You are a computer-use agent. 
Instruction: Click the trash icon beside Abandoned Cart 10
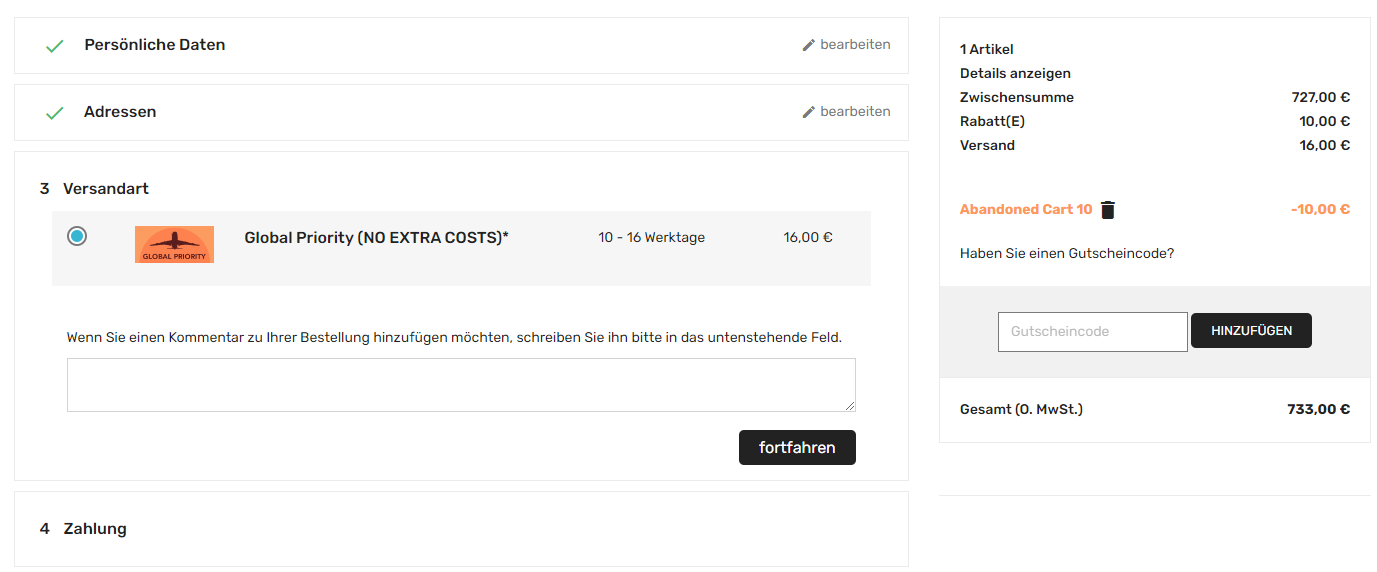[x=1108, y=210]
